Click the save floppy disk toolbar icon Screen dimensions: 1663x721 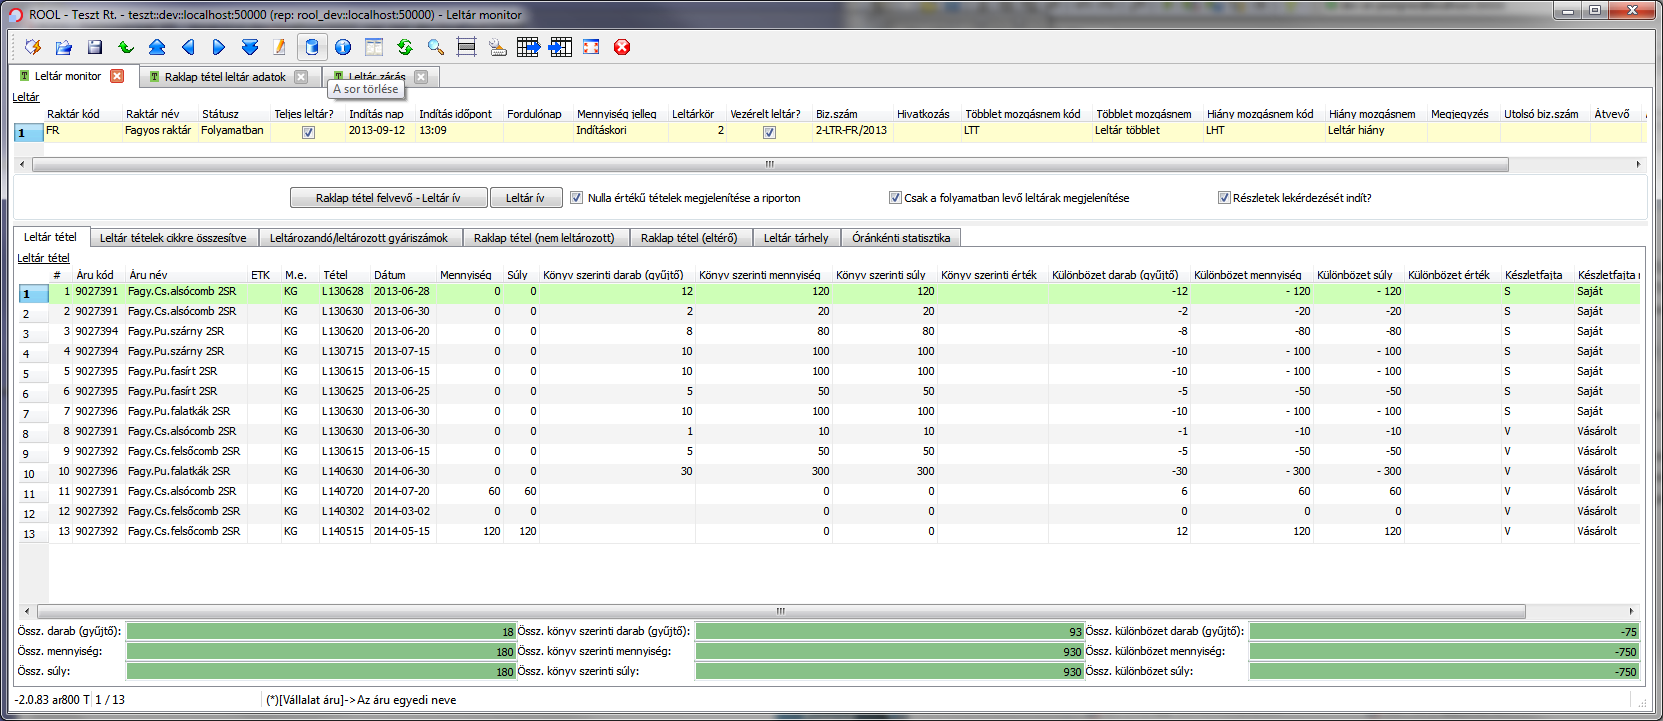[95, 47]
